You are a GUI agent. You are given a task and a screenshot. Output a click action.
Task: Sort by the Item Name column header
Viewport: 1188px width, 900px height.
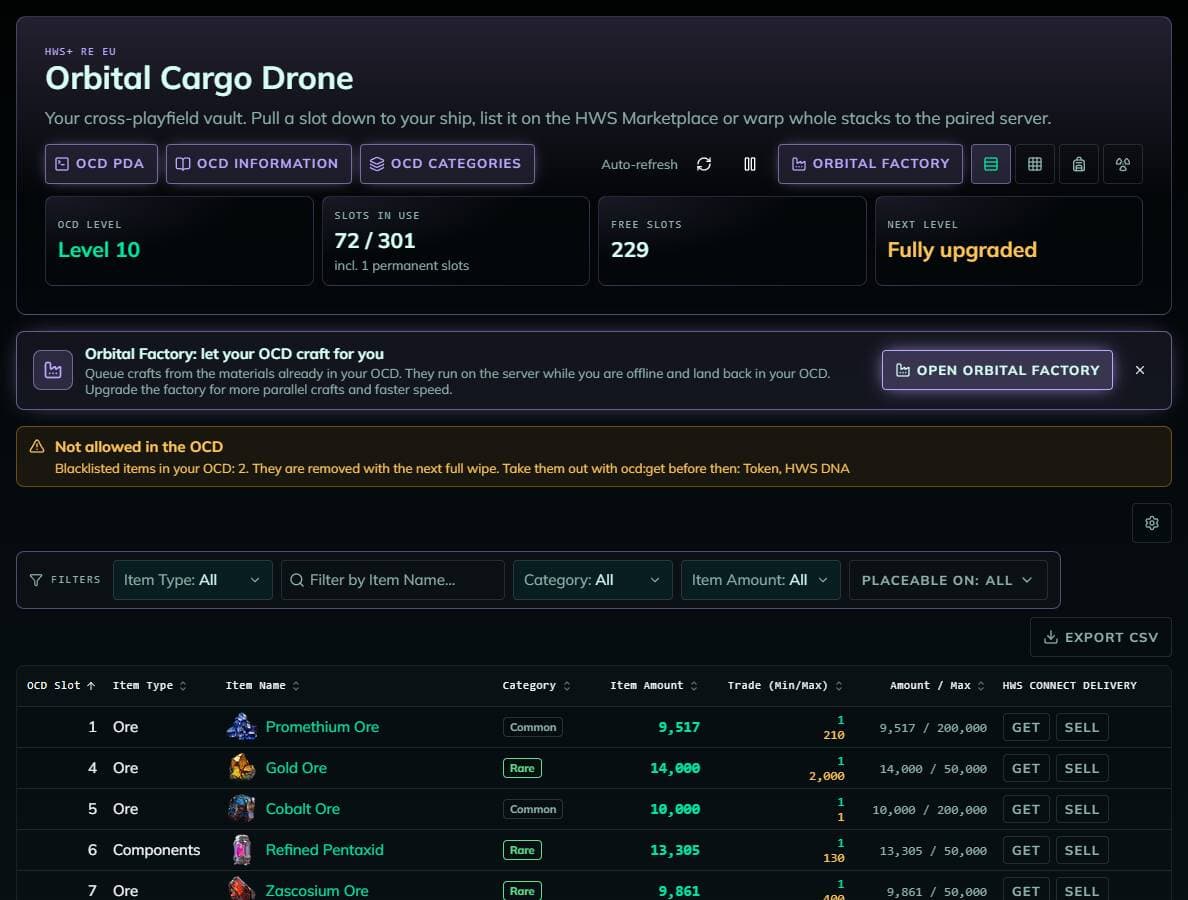[262, 686]
